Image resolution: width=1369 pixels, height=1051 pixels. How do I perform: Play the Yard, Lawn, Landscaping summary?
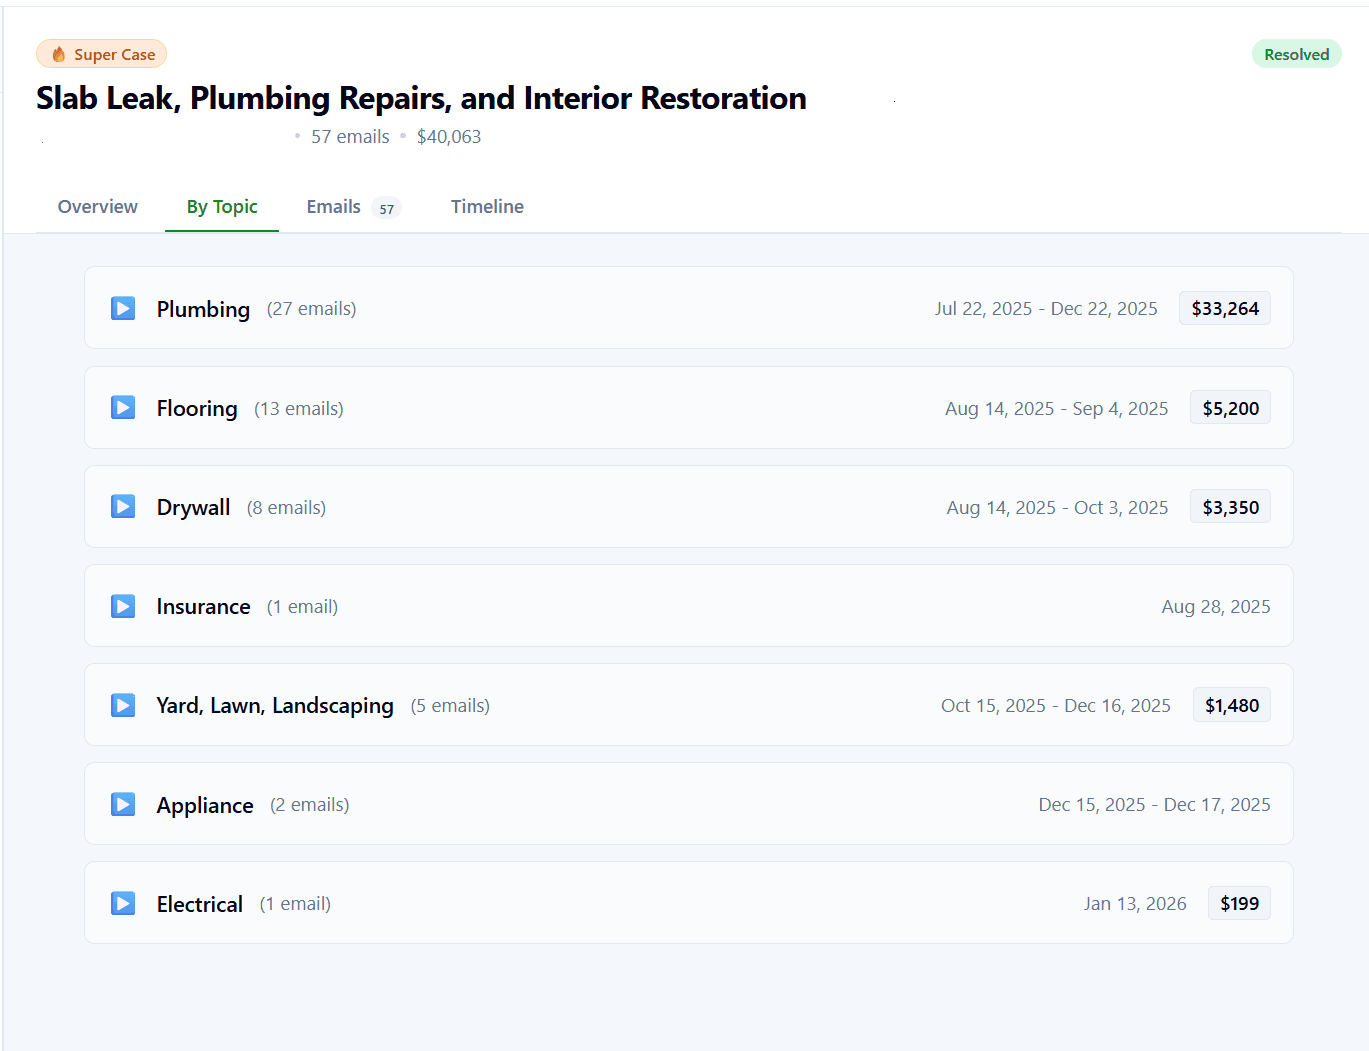point(122,705)
